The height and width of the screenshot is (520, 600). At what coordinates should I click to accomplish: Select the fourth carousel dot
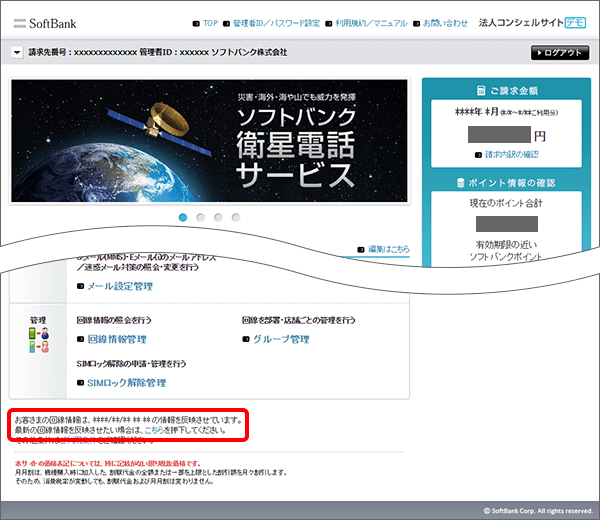tap(236, 217)
